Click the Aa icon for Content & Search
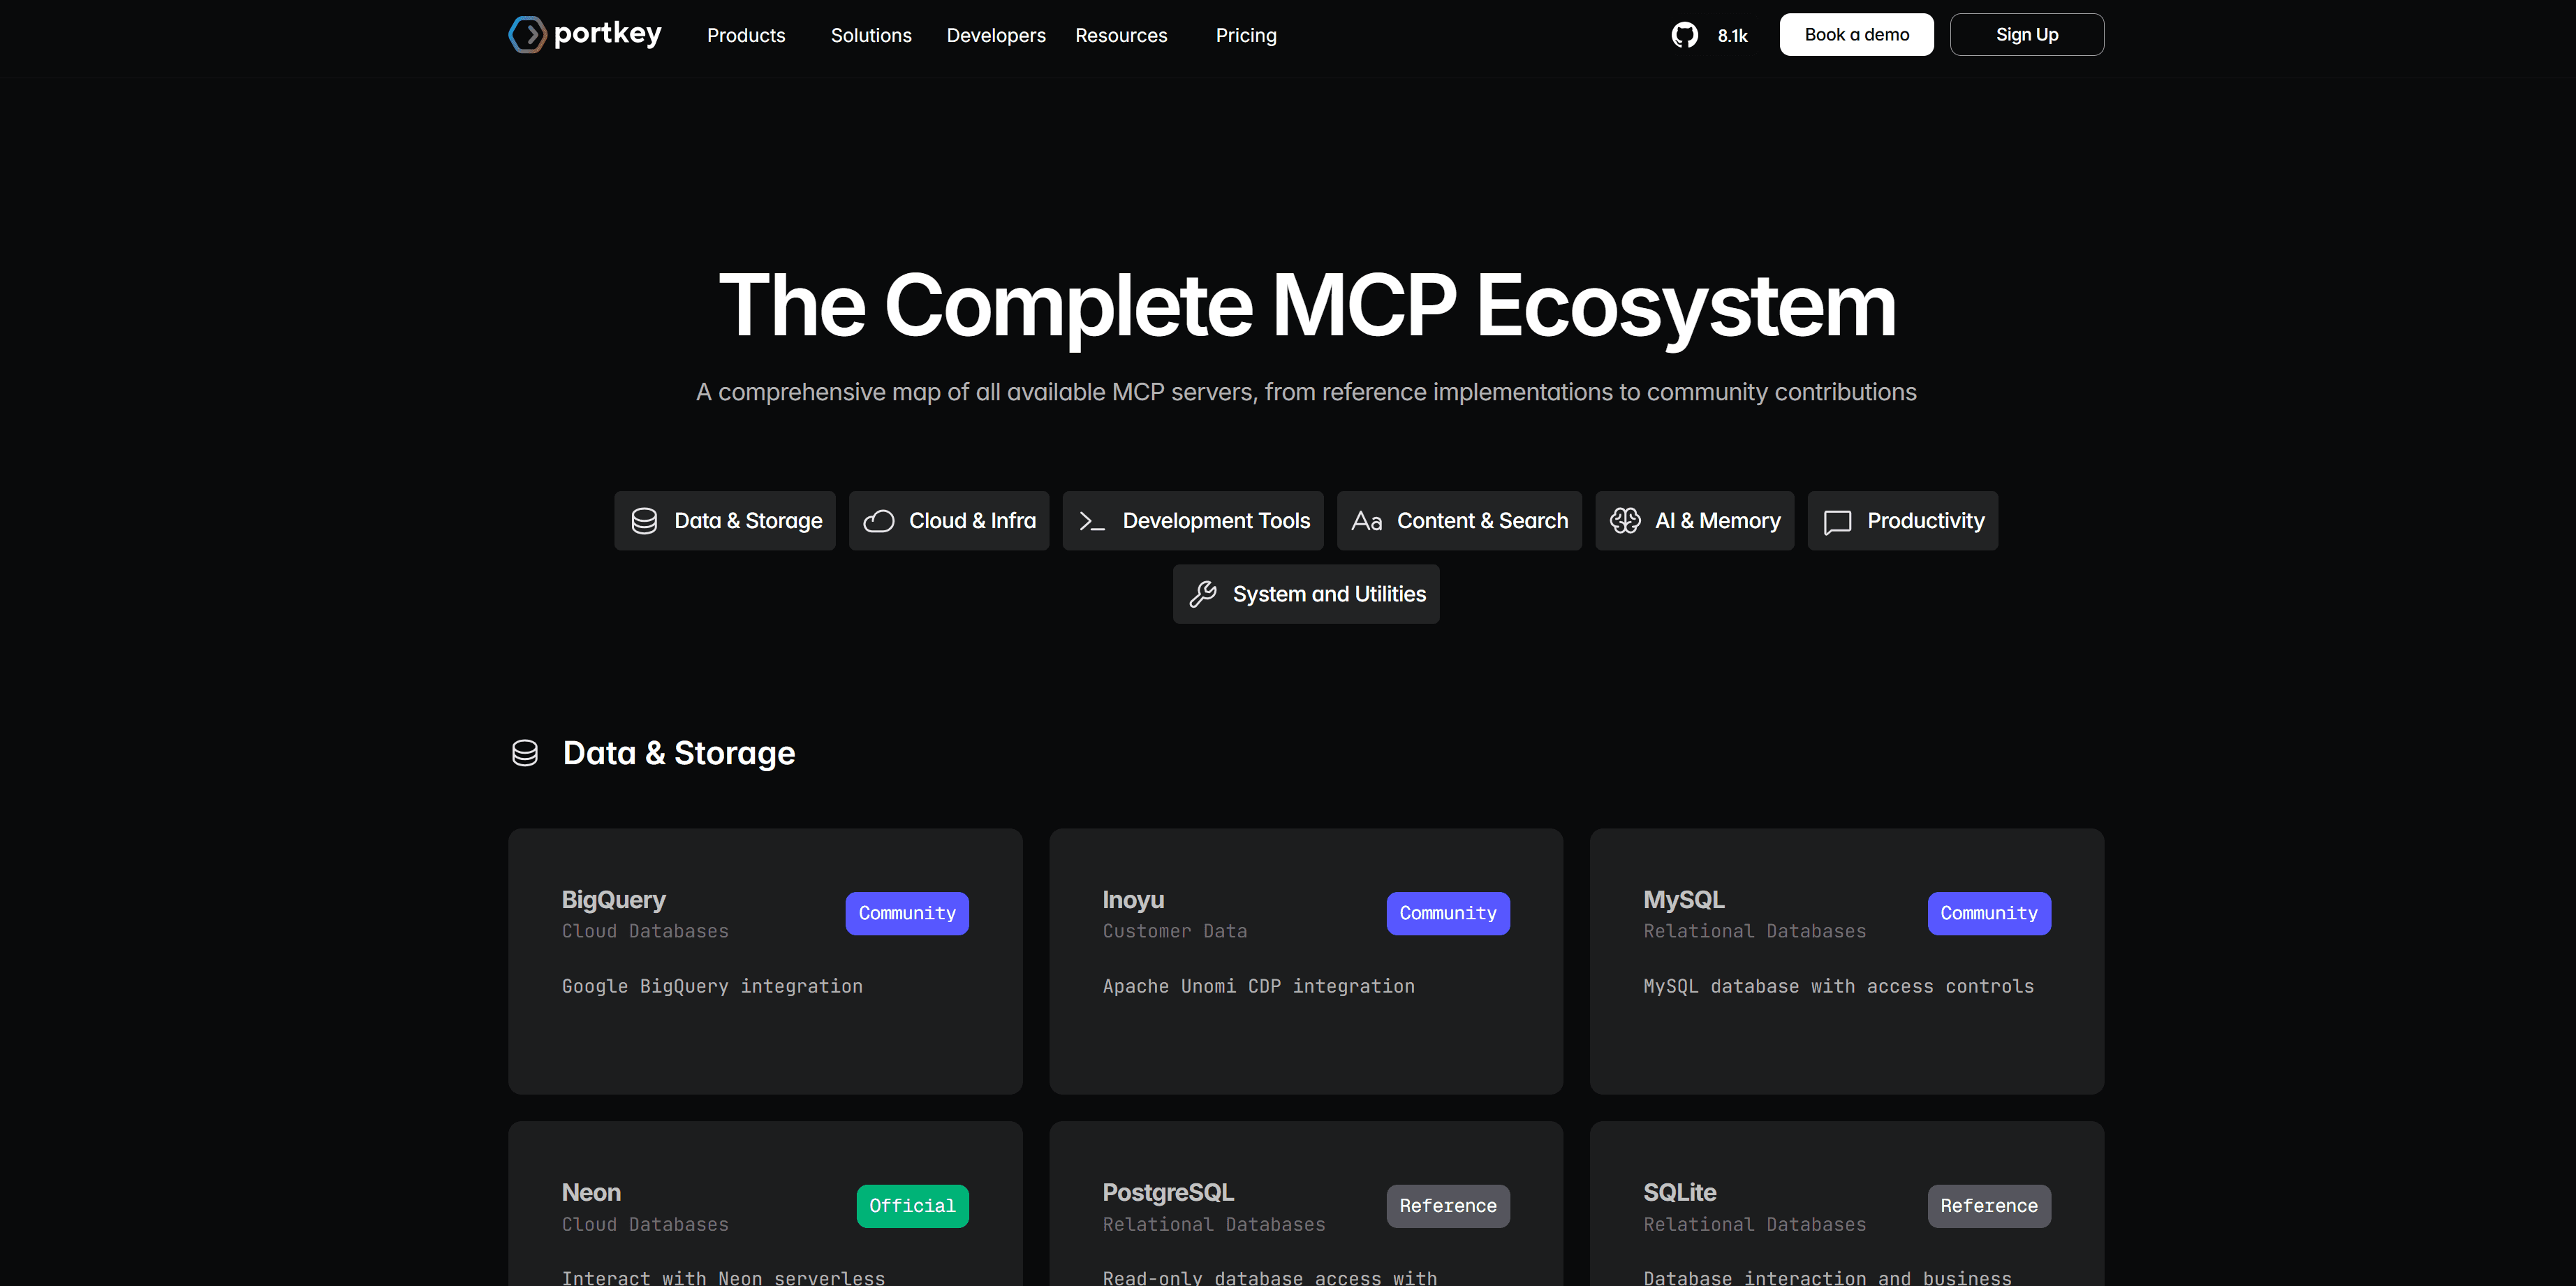This screenshot has height=1286, width=2576. [1366, 521]
